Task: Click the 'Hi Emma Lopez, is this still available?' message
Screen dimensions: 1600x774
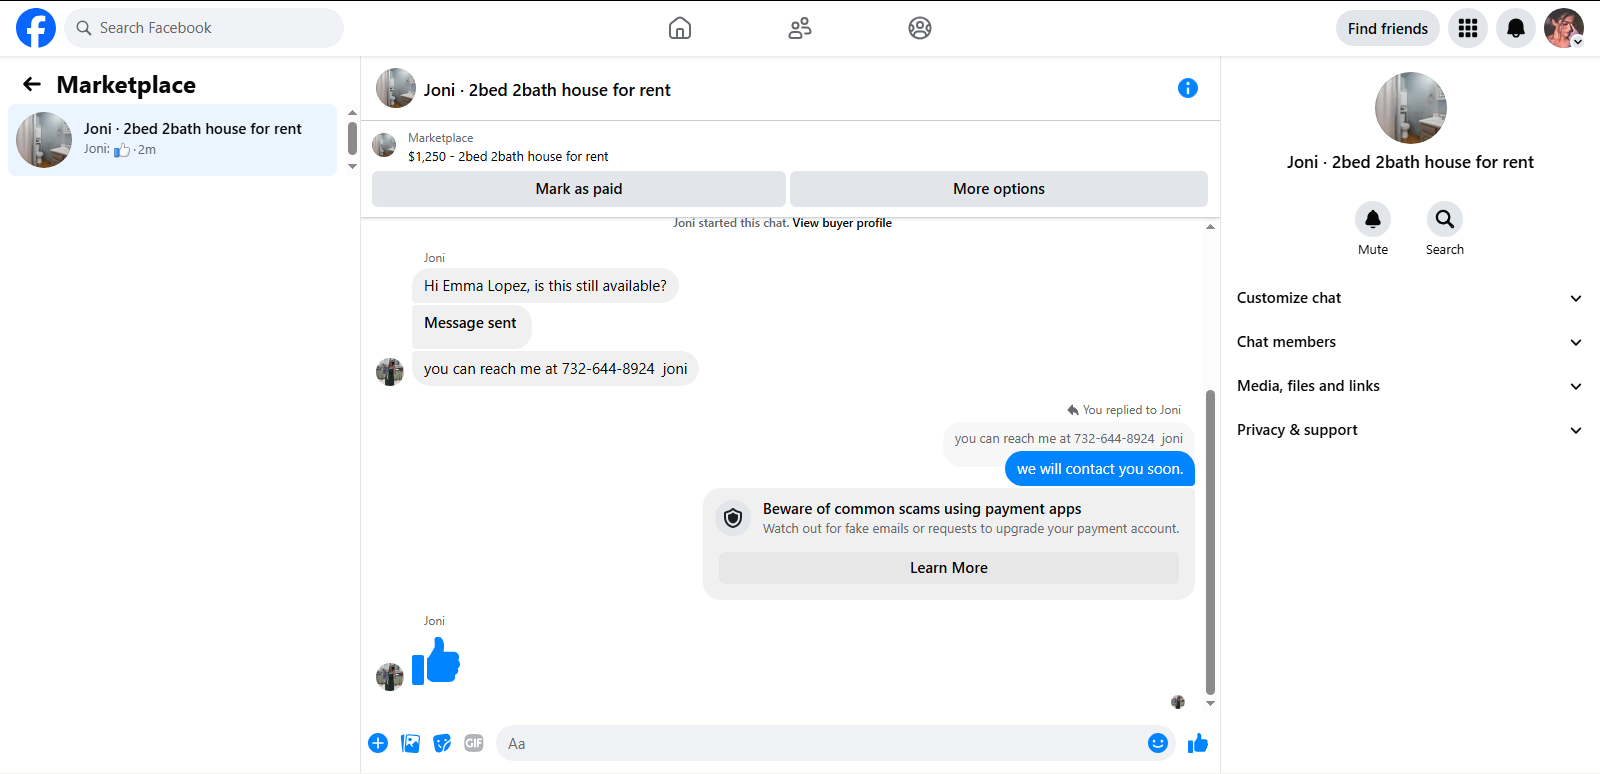Action: tap(545, 286)
